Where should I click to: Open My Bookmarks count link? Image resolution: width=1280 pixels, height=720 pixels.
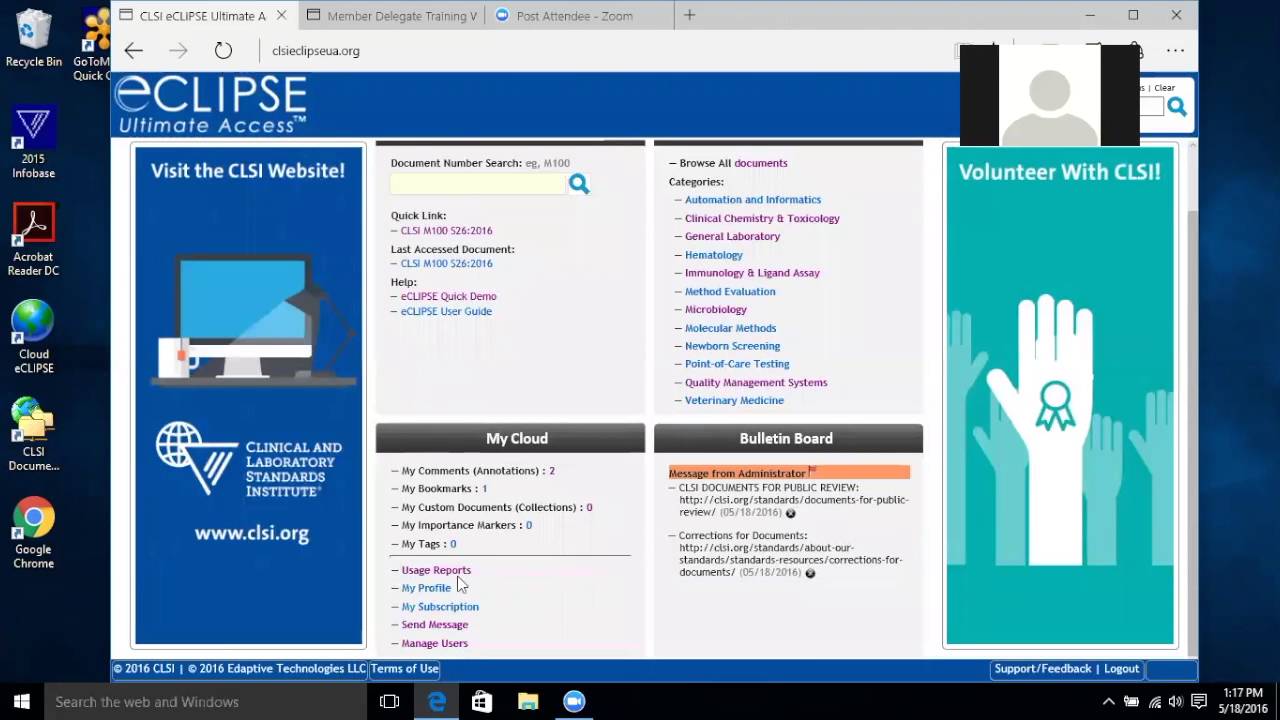[x=484, y=489]
